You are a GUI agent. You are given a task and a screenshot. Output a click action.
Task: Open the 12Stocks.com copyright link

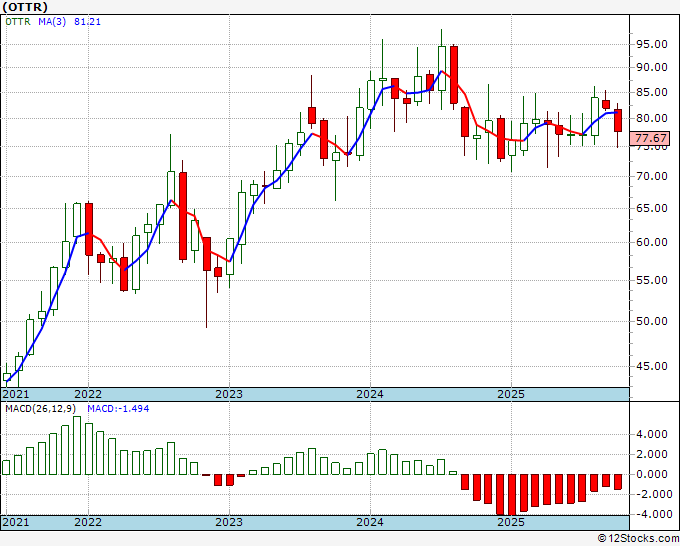pos(638,539)
